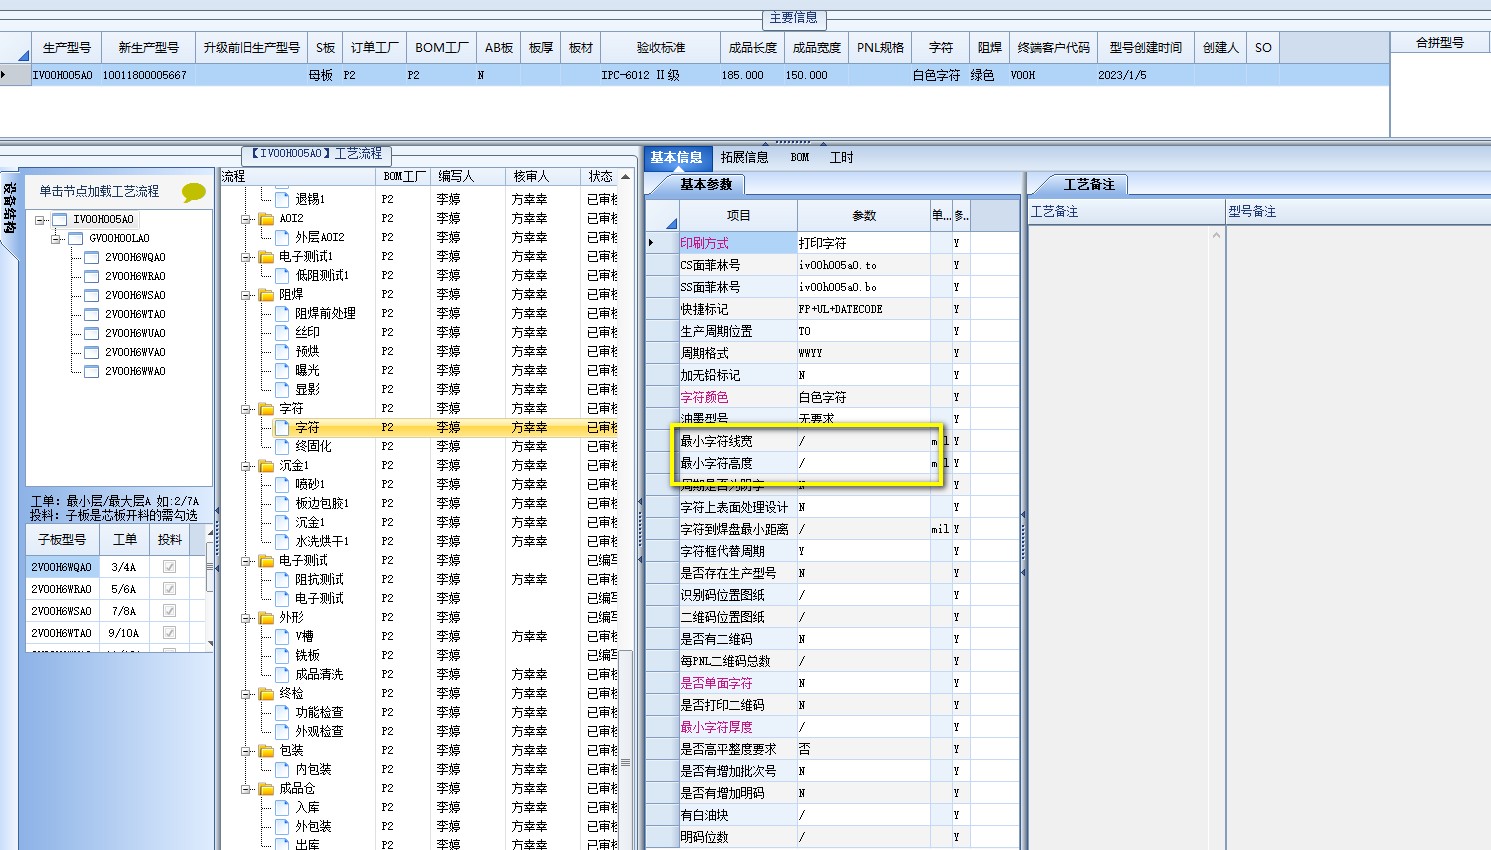1491x850 pixels.
Task: Click the 功能检查 document icon
Action: click(282, 712)
